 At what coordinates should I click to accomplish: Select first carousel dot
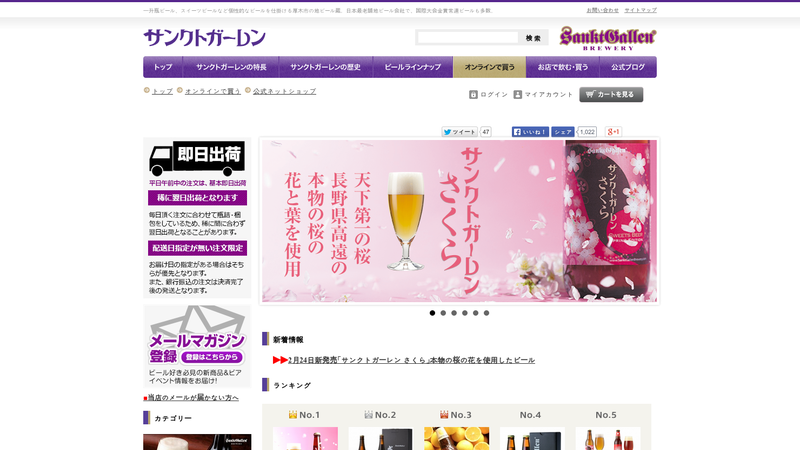432,313
